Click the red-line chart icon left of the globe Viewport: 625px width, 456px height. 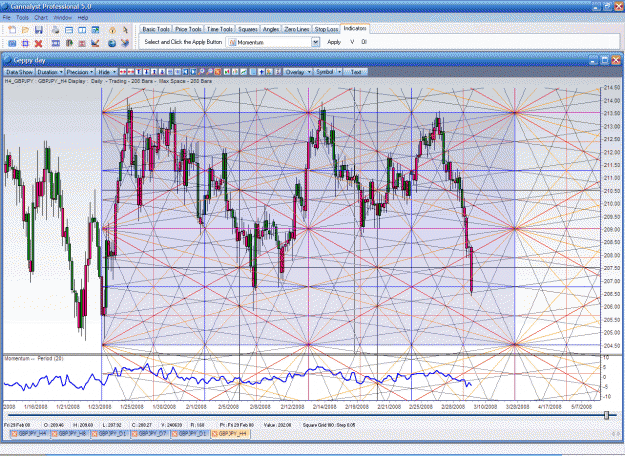click(x=95, y=43)
